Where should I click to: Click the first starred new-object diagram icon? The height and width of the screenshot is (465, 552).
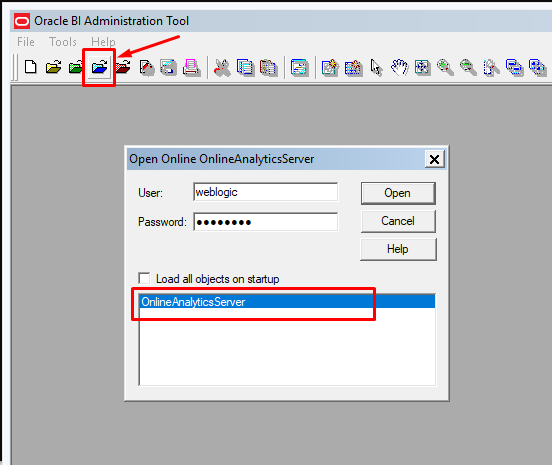click(x=330, y=68)
